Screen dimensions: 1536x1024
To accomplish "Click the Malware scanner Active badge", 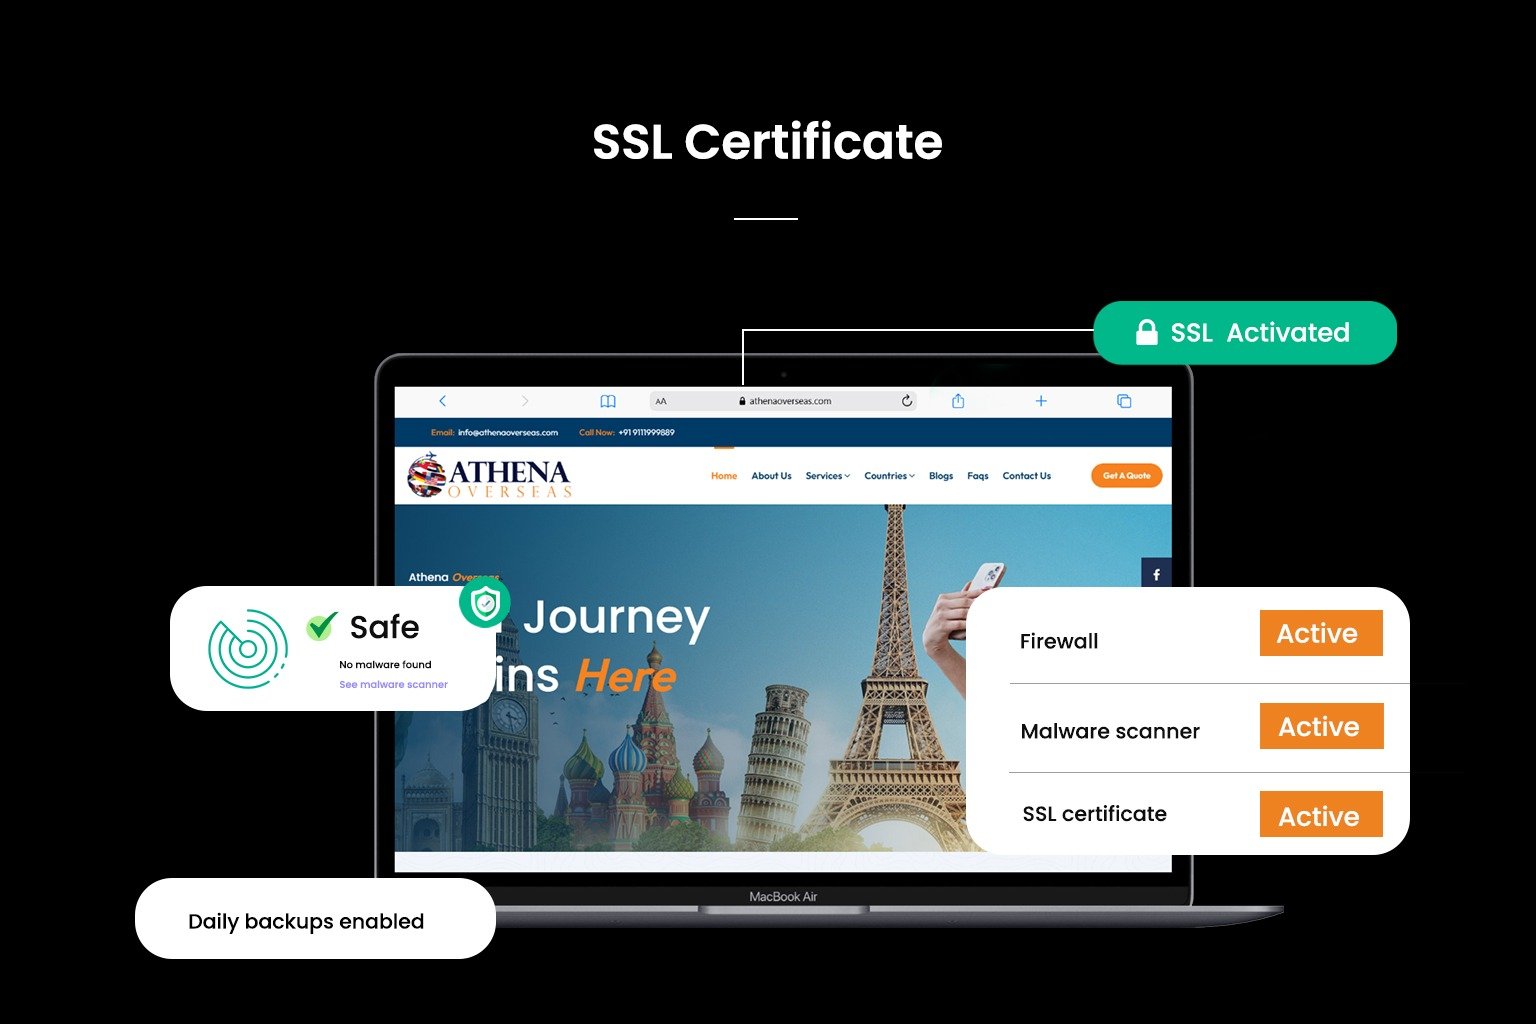I will 1320,727.
